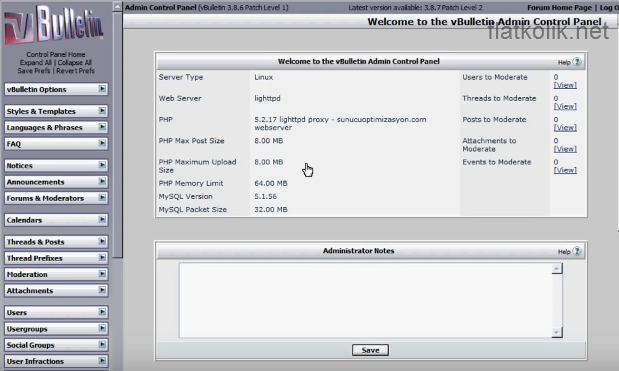Image resolution: width=619 pixels, height=371 pixels.
Task: Expand Threads & Posts arrow
Action: pyautogui.click(x=102, y=242)
